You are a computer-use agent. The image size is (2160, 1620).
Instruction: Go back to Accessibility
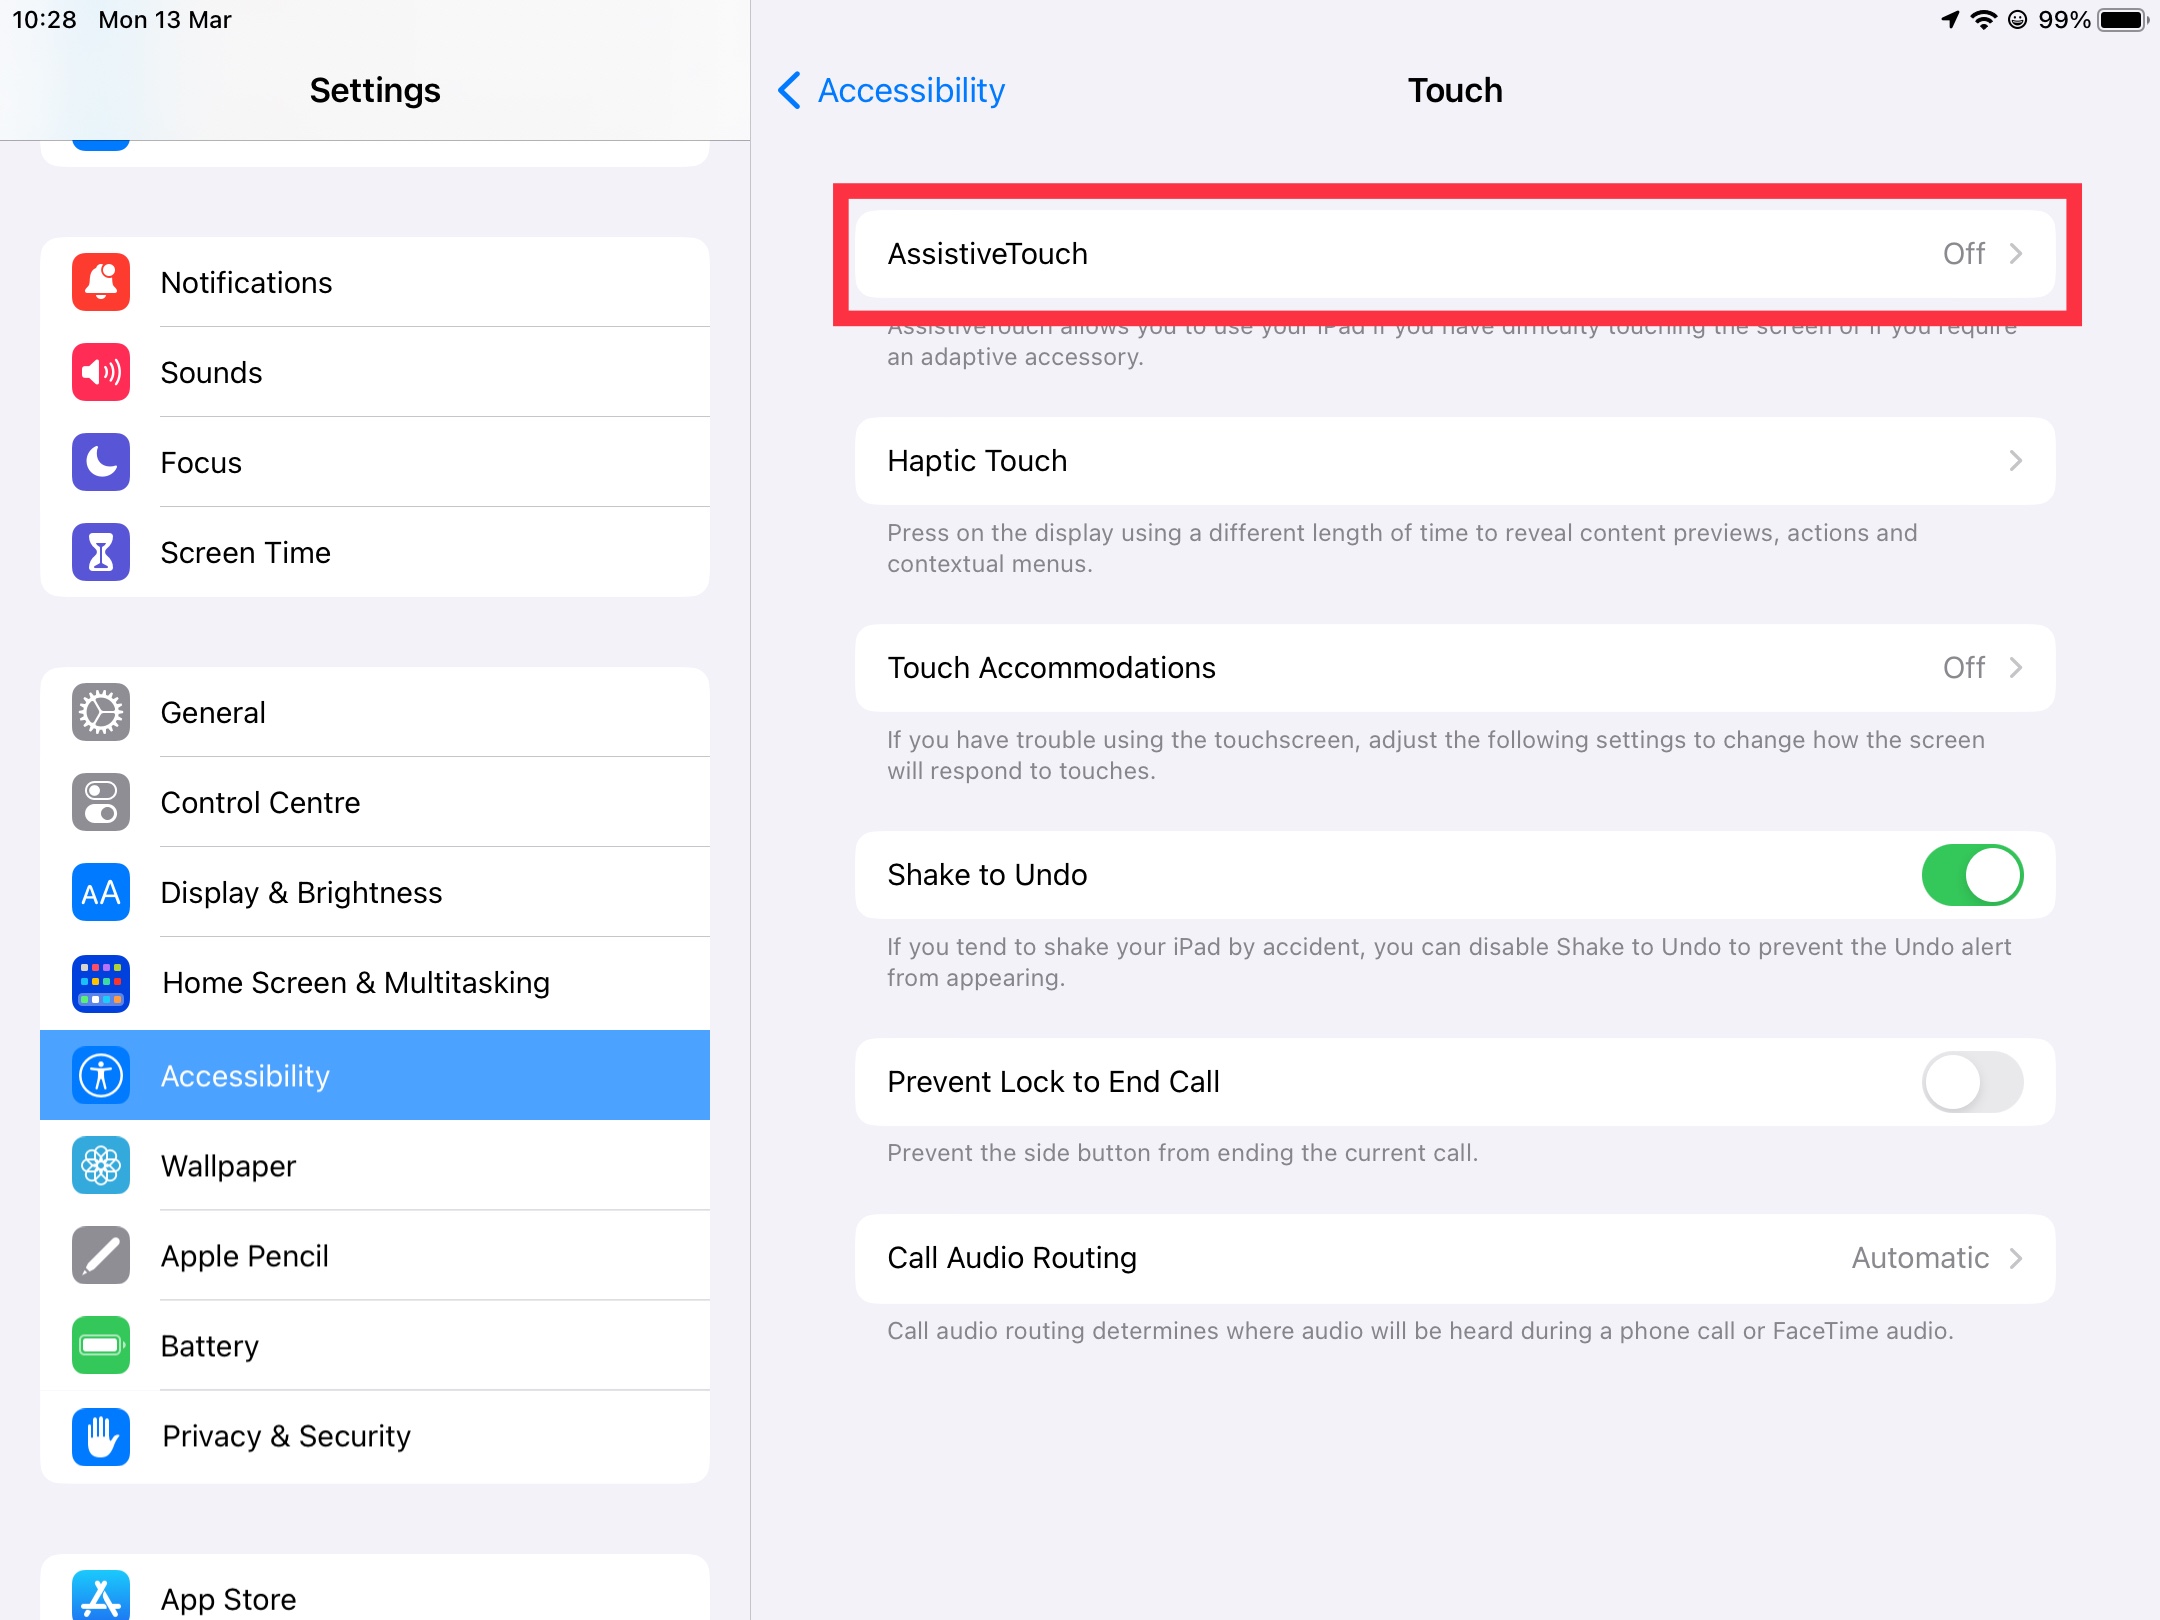click(890, 90)
